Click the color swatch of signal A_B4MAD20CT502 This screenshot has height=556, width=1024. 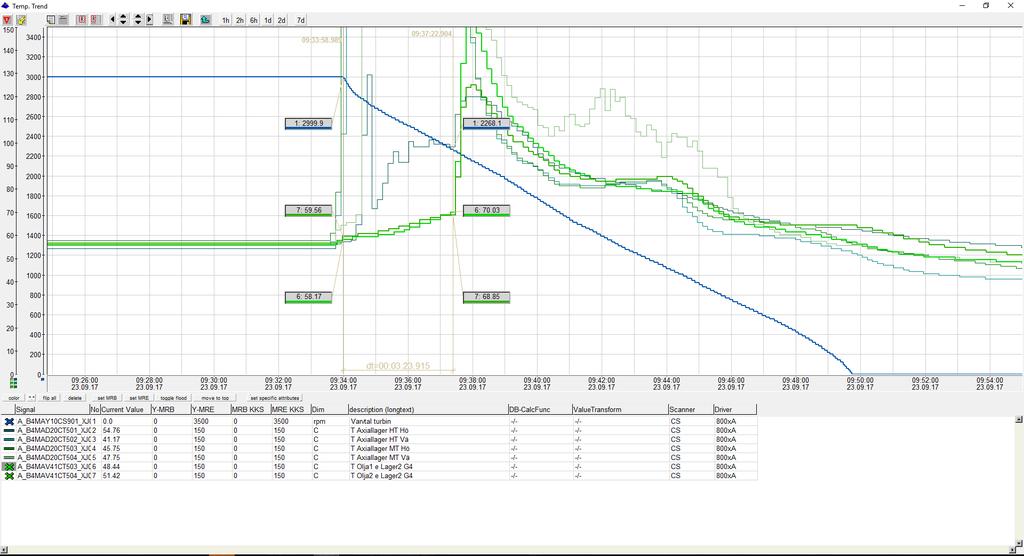point(8,440)
